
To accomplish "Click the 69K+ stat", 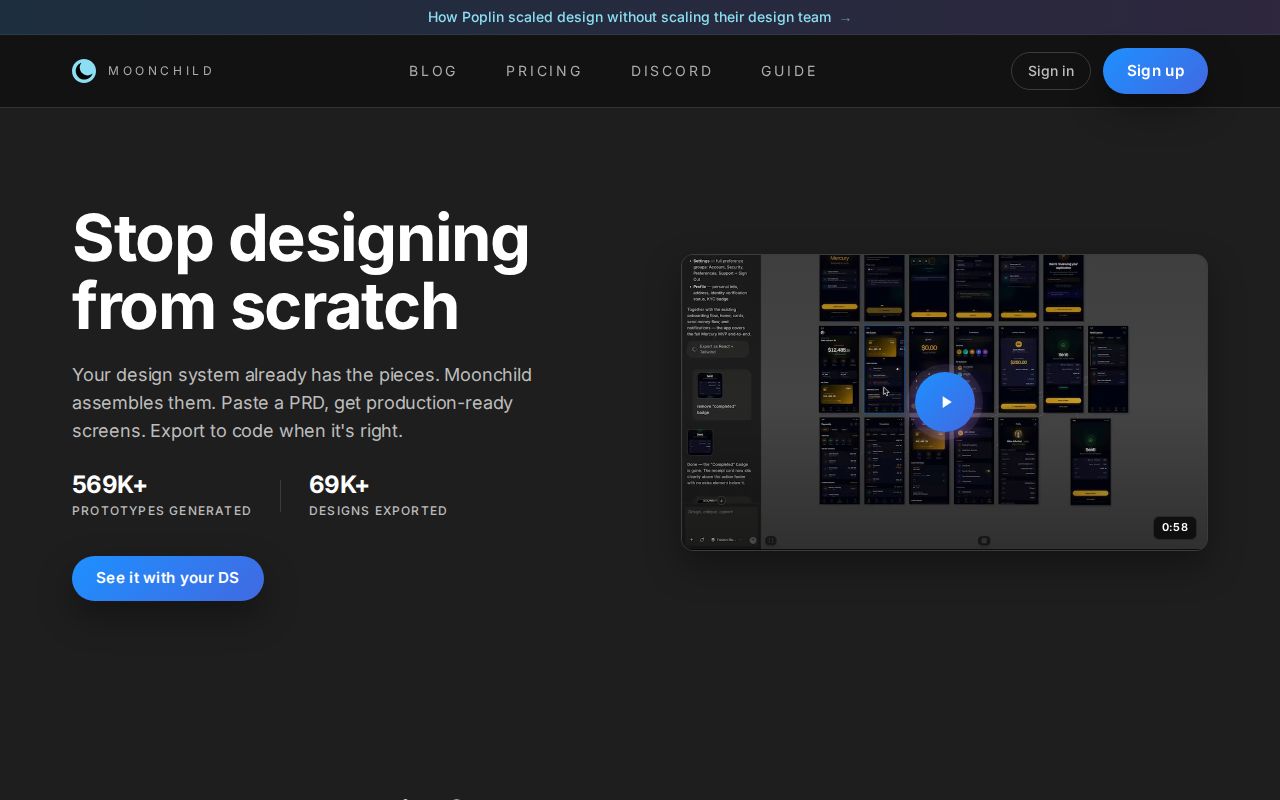I will 339,485.
